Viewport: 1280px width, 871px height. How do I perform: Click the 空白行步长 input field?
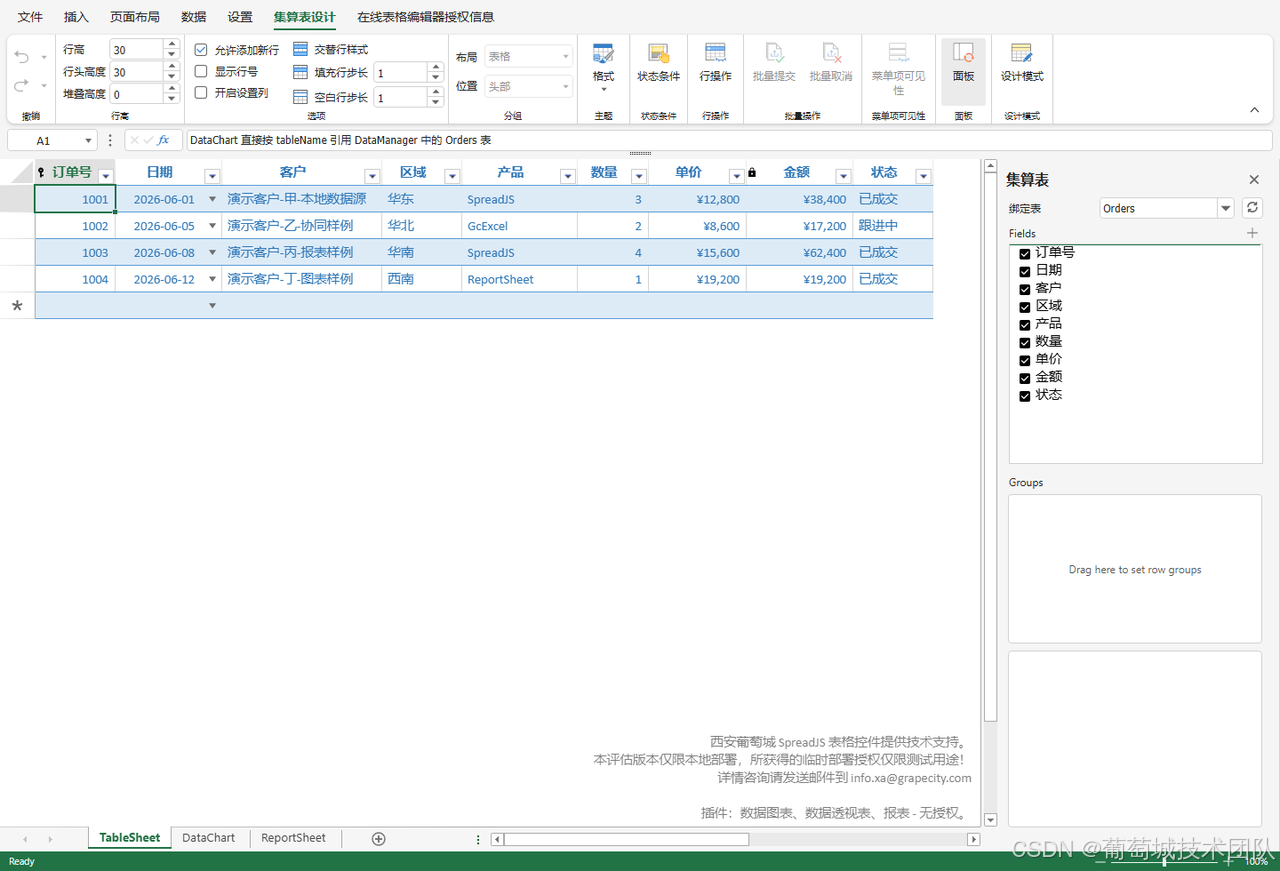pyautogui.click(x=401, y=97)
